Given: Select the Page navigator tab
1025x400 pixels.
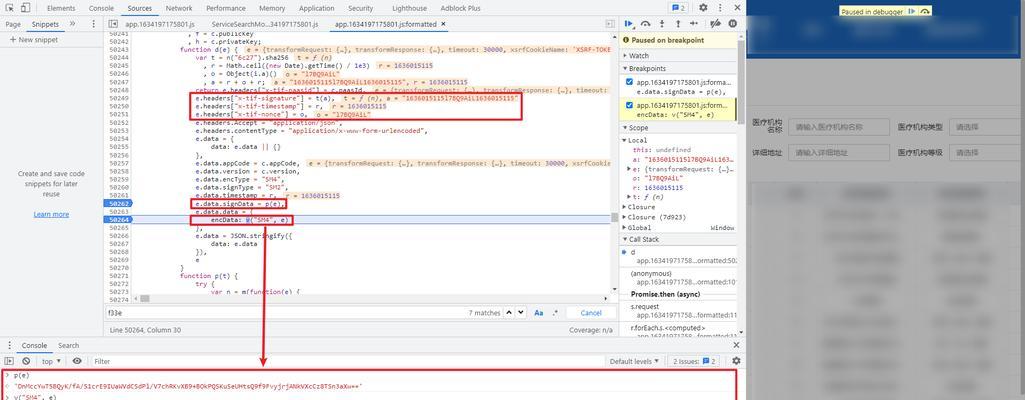Looking at the screenshot, I should (x=13, y=24).
